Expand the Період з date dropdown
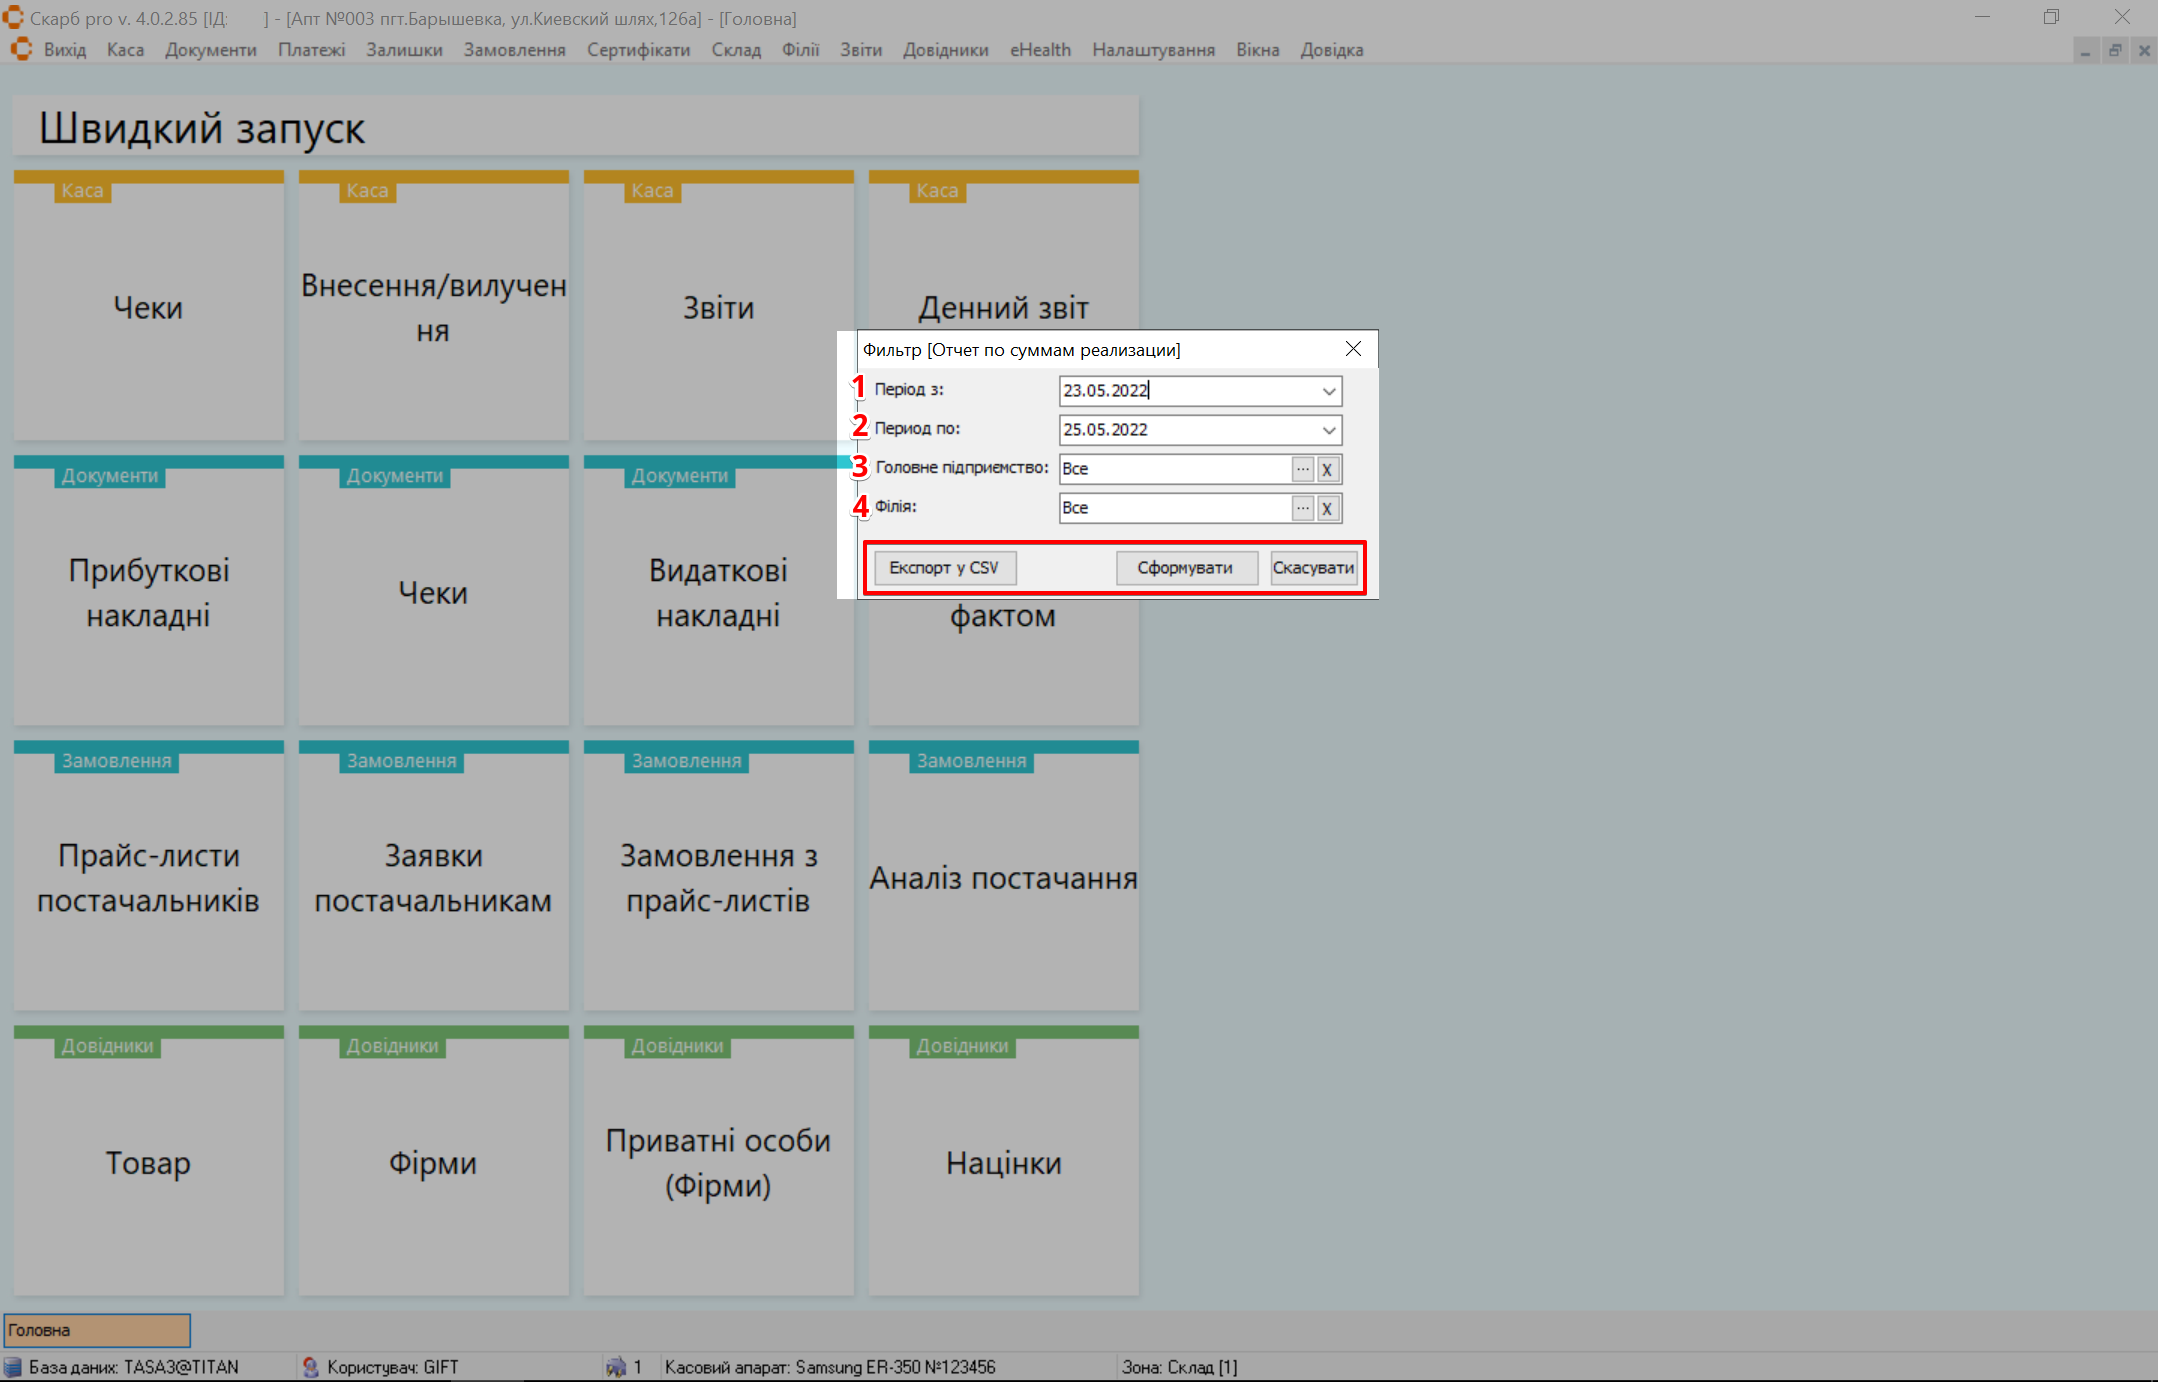The width and height of the screenshot is (2158, 1382). tap(1328, 391)
